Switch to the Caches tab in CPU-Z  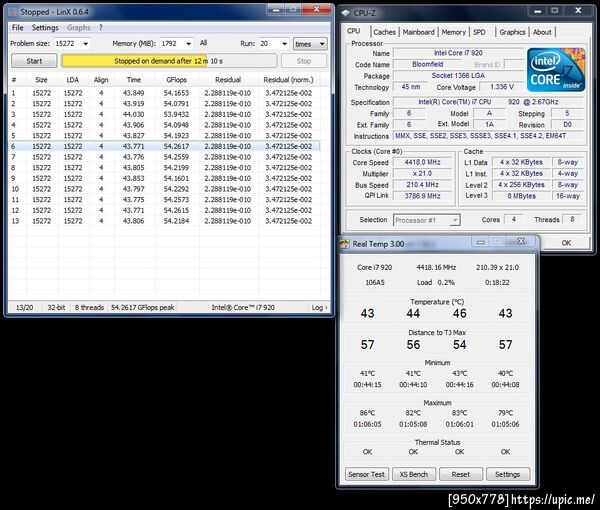385,32
